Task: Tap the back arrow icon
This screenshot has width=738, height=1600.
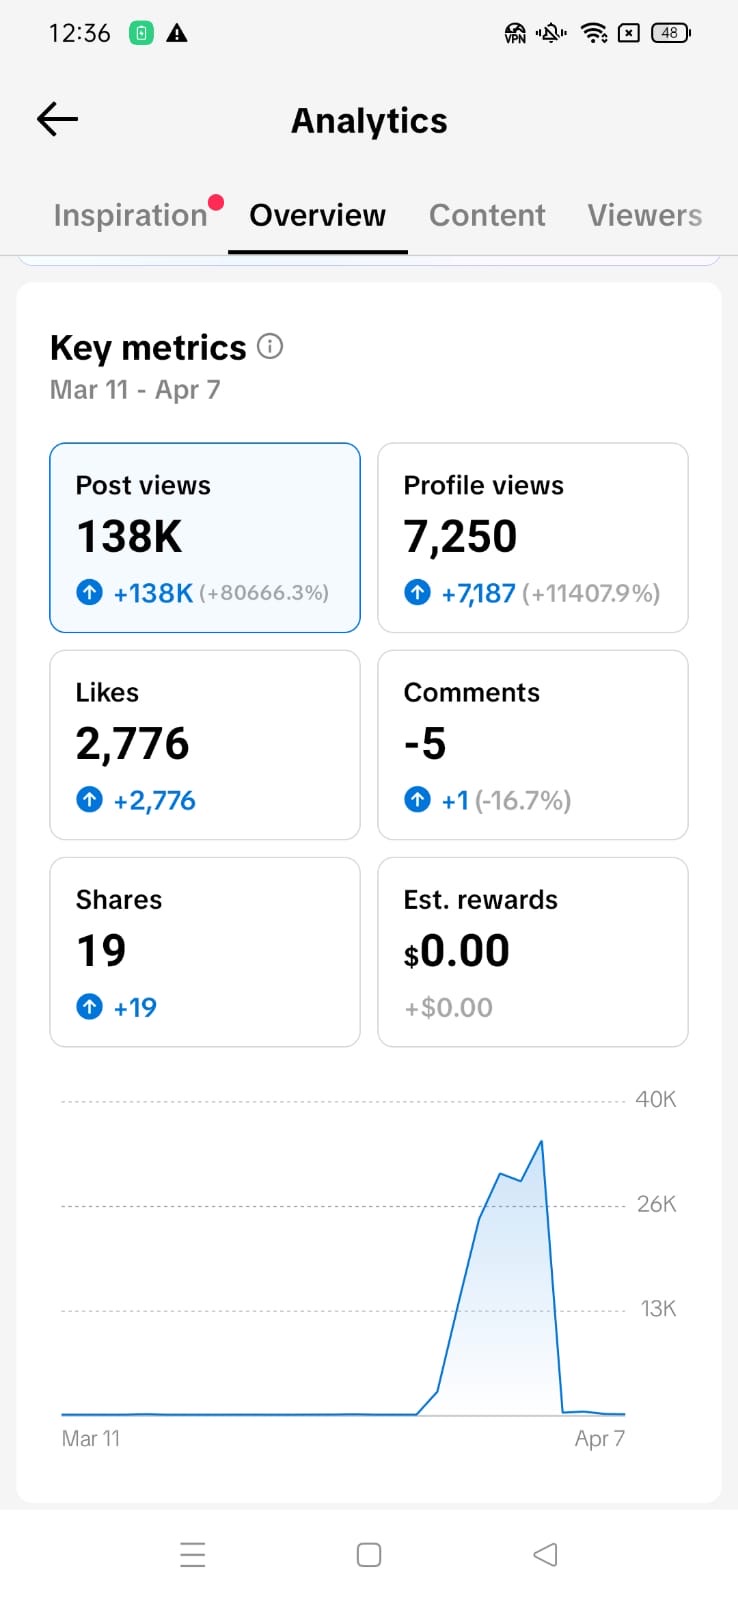Action: click(57, 120)
